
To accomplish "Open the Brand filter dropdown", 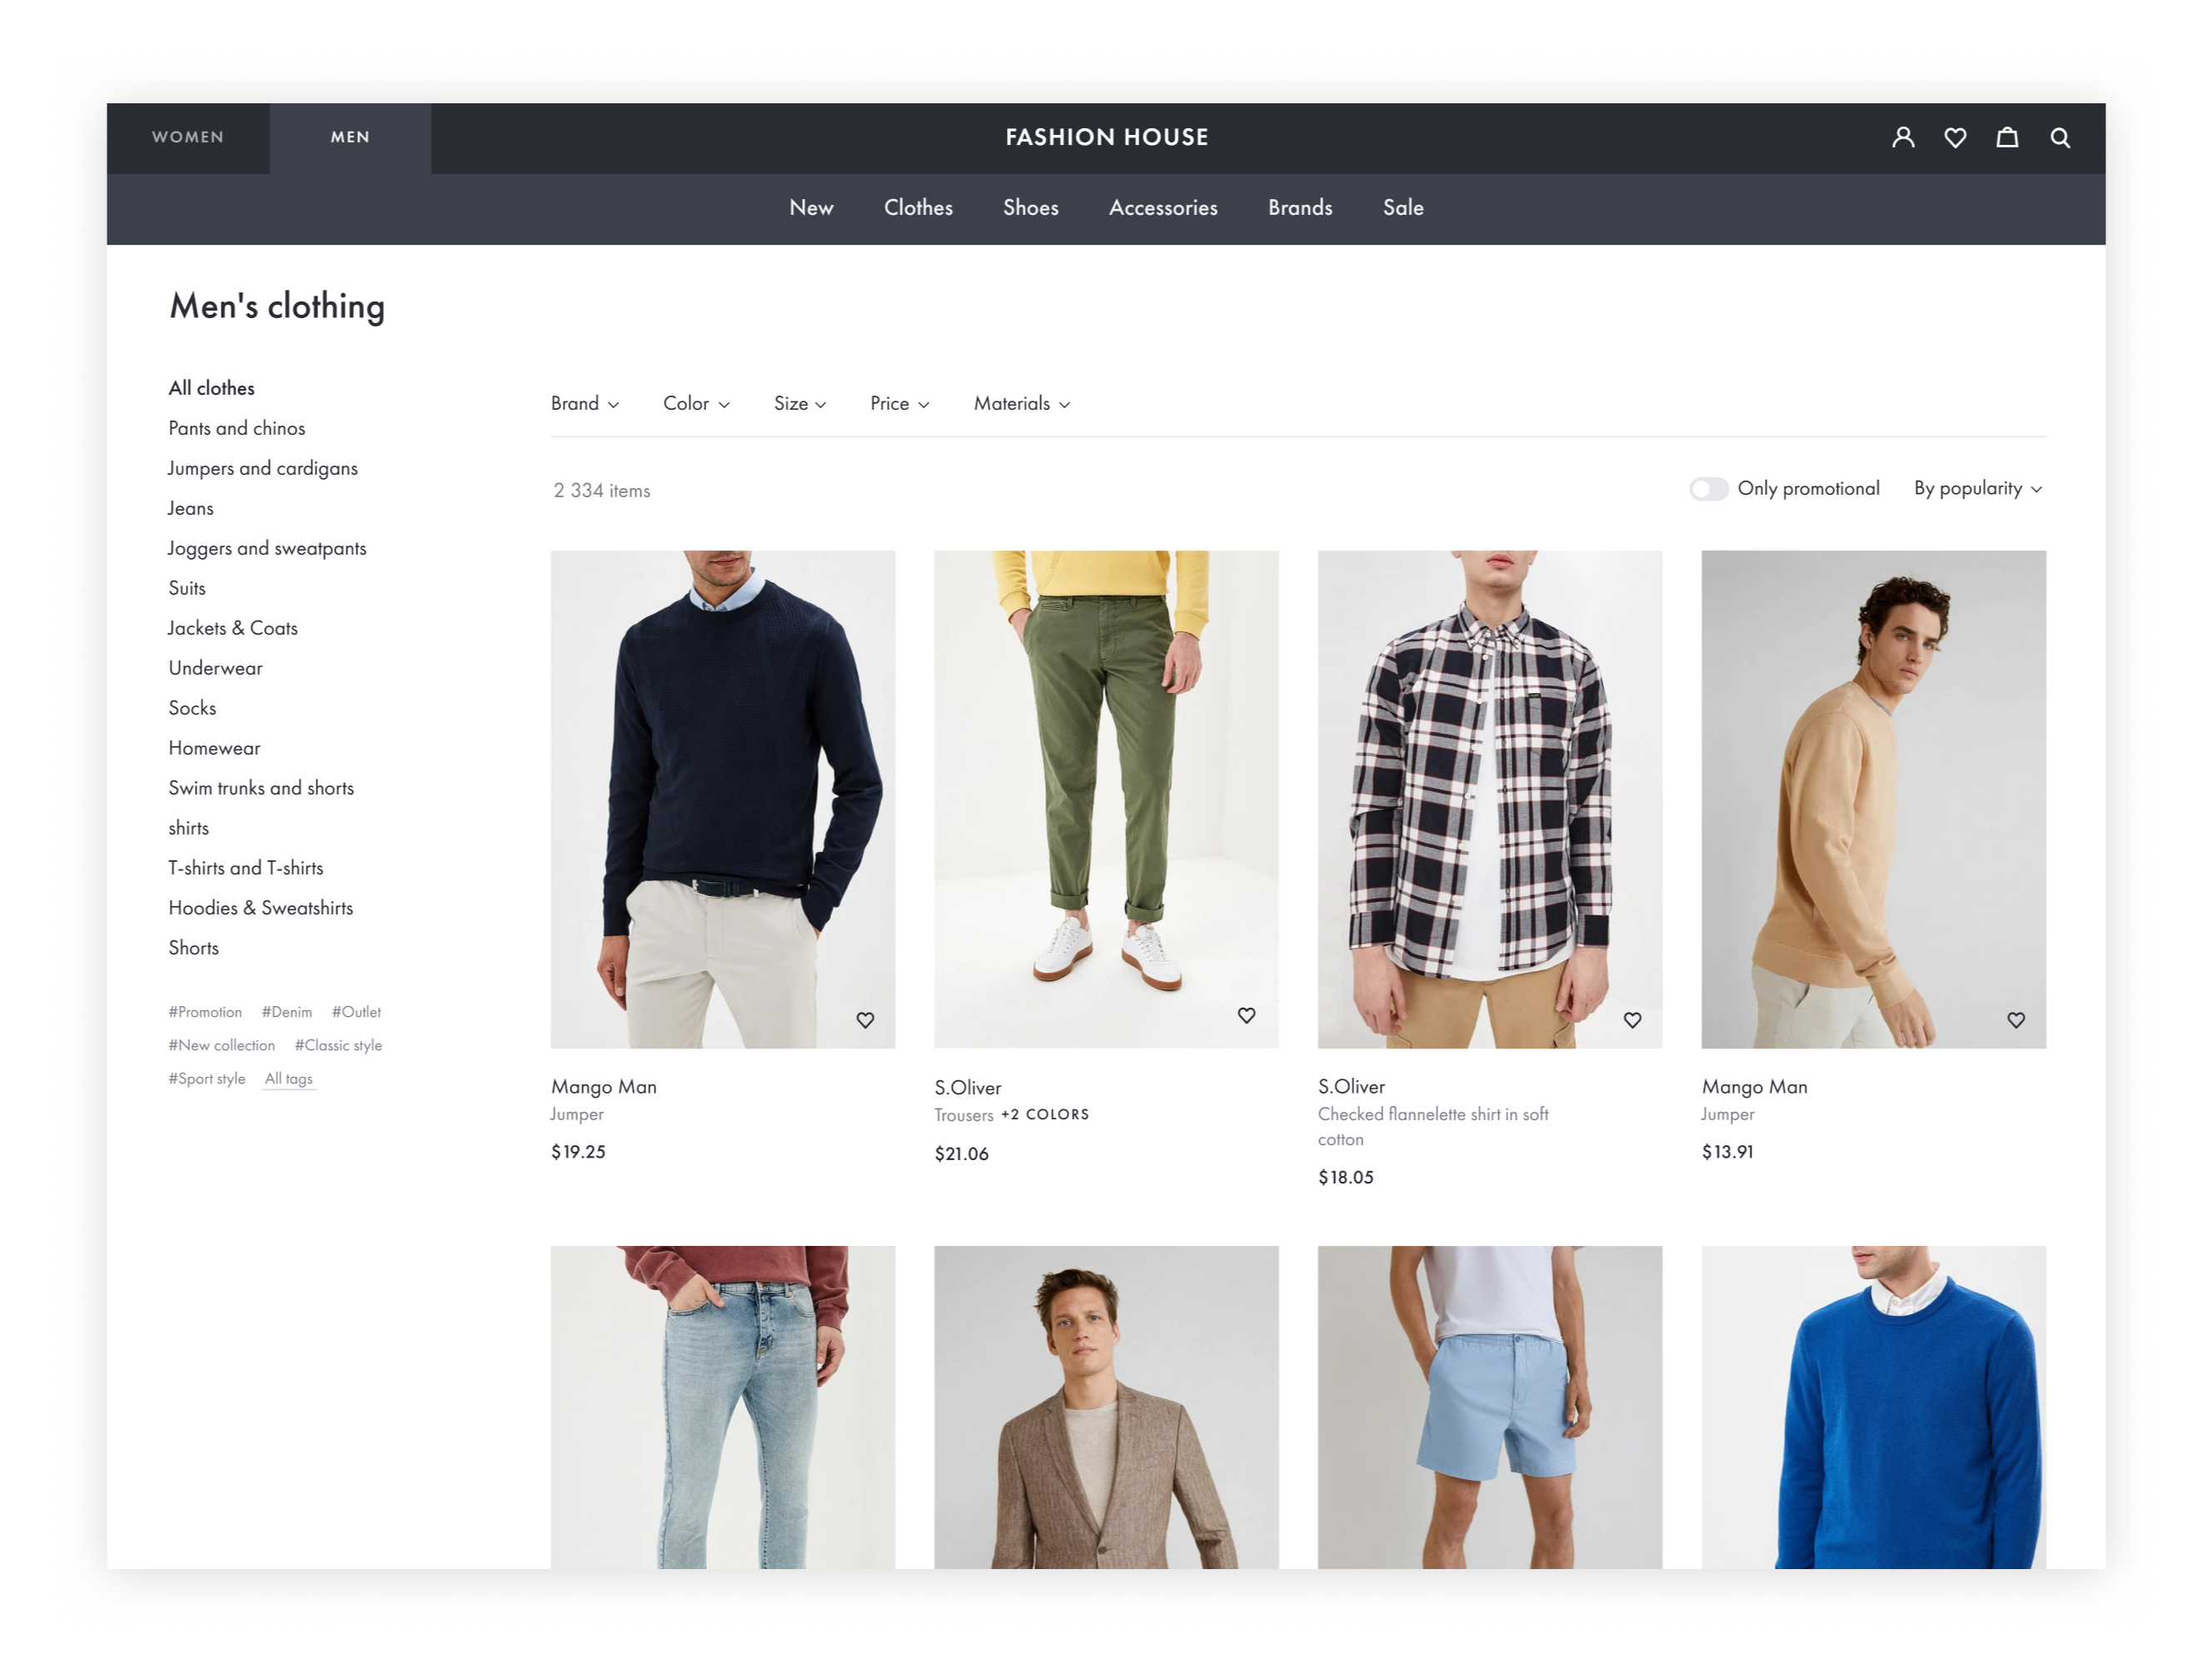I will [x=585, y=403].
